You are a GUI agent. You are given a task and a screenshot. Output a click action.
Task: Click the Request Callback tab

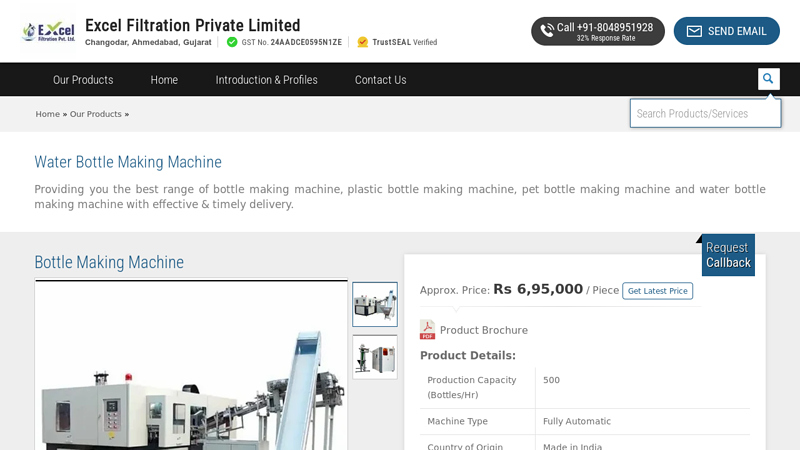point(728,255)
